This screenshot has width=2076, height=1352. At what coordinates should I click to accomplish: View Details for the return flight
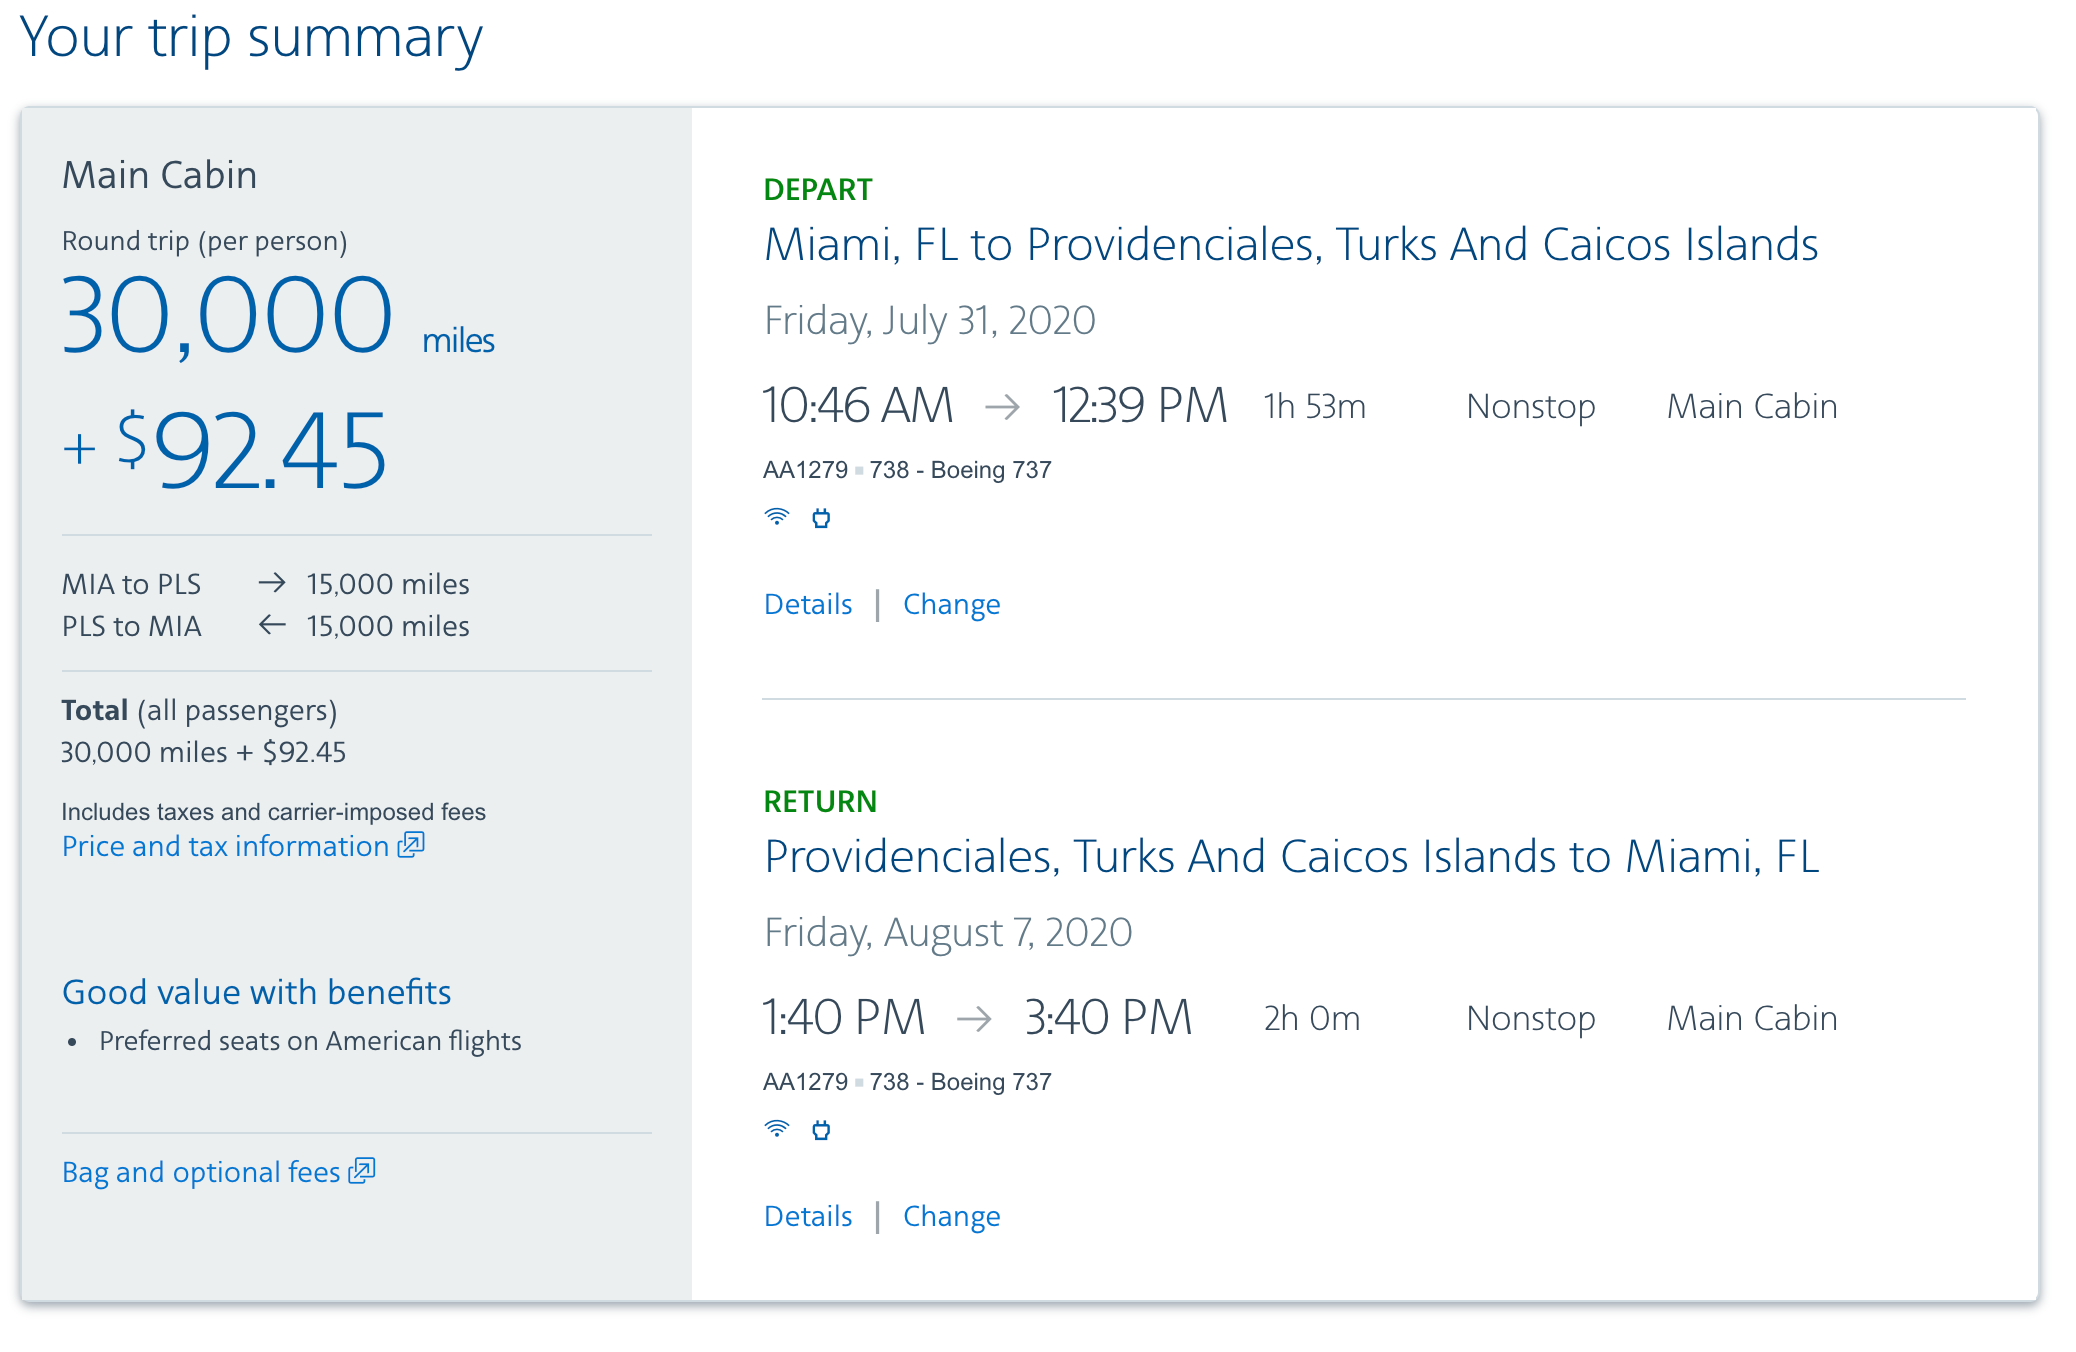click(808, 1216)
